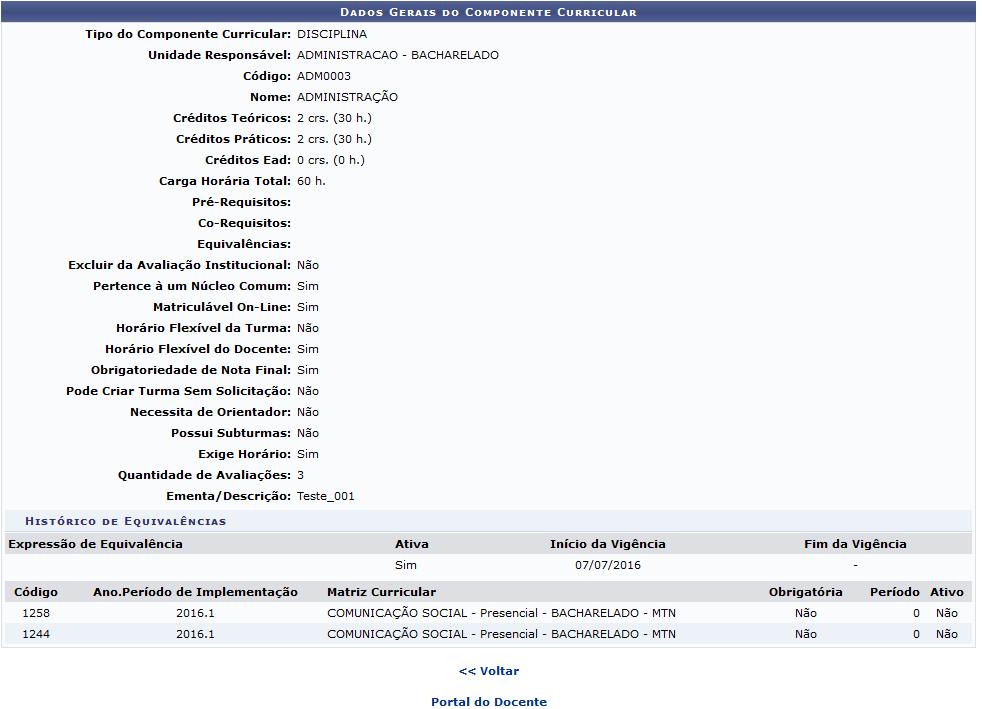This screenshot has width=982, height=709.
Task: Open the Portal do Docente link
Action: click(489, 702)
